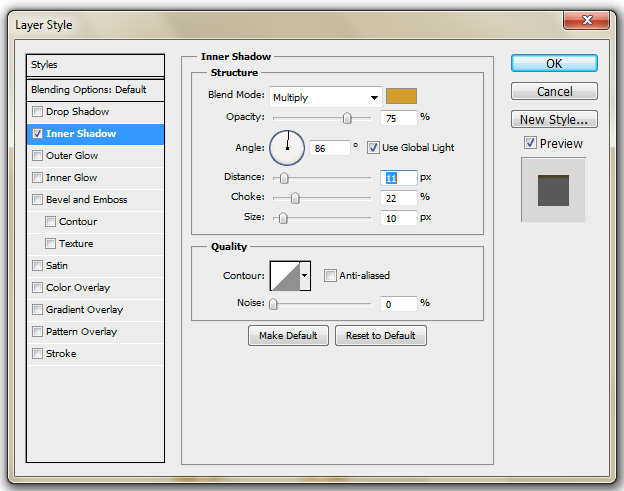Viewport: 624px width, 491px height.
Task: Select Bevel and Emboss in styles list
Action: tap(86, 200)
